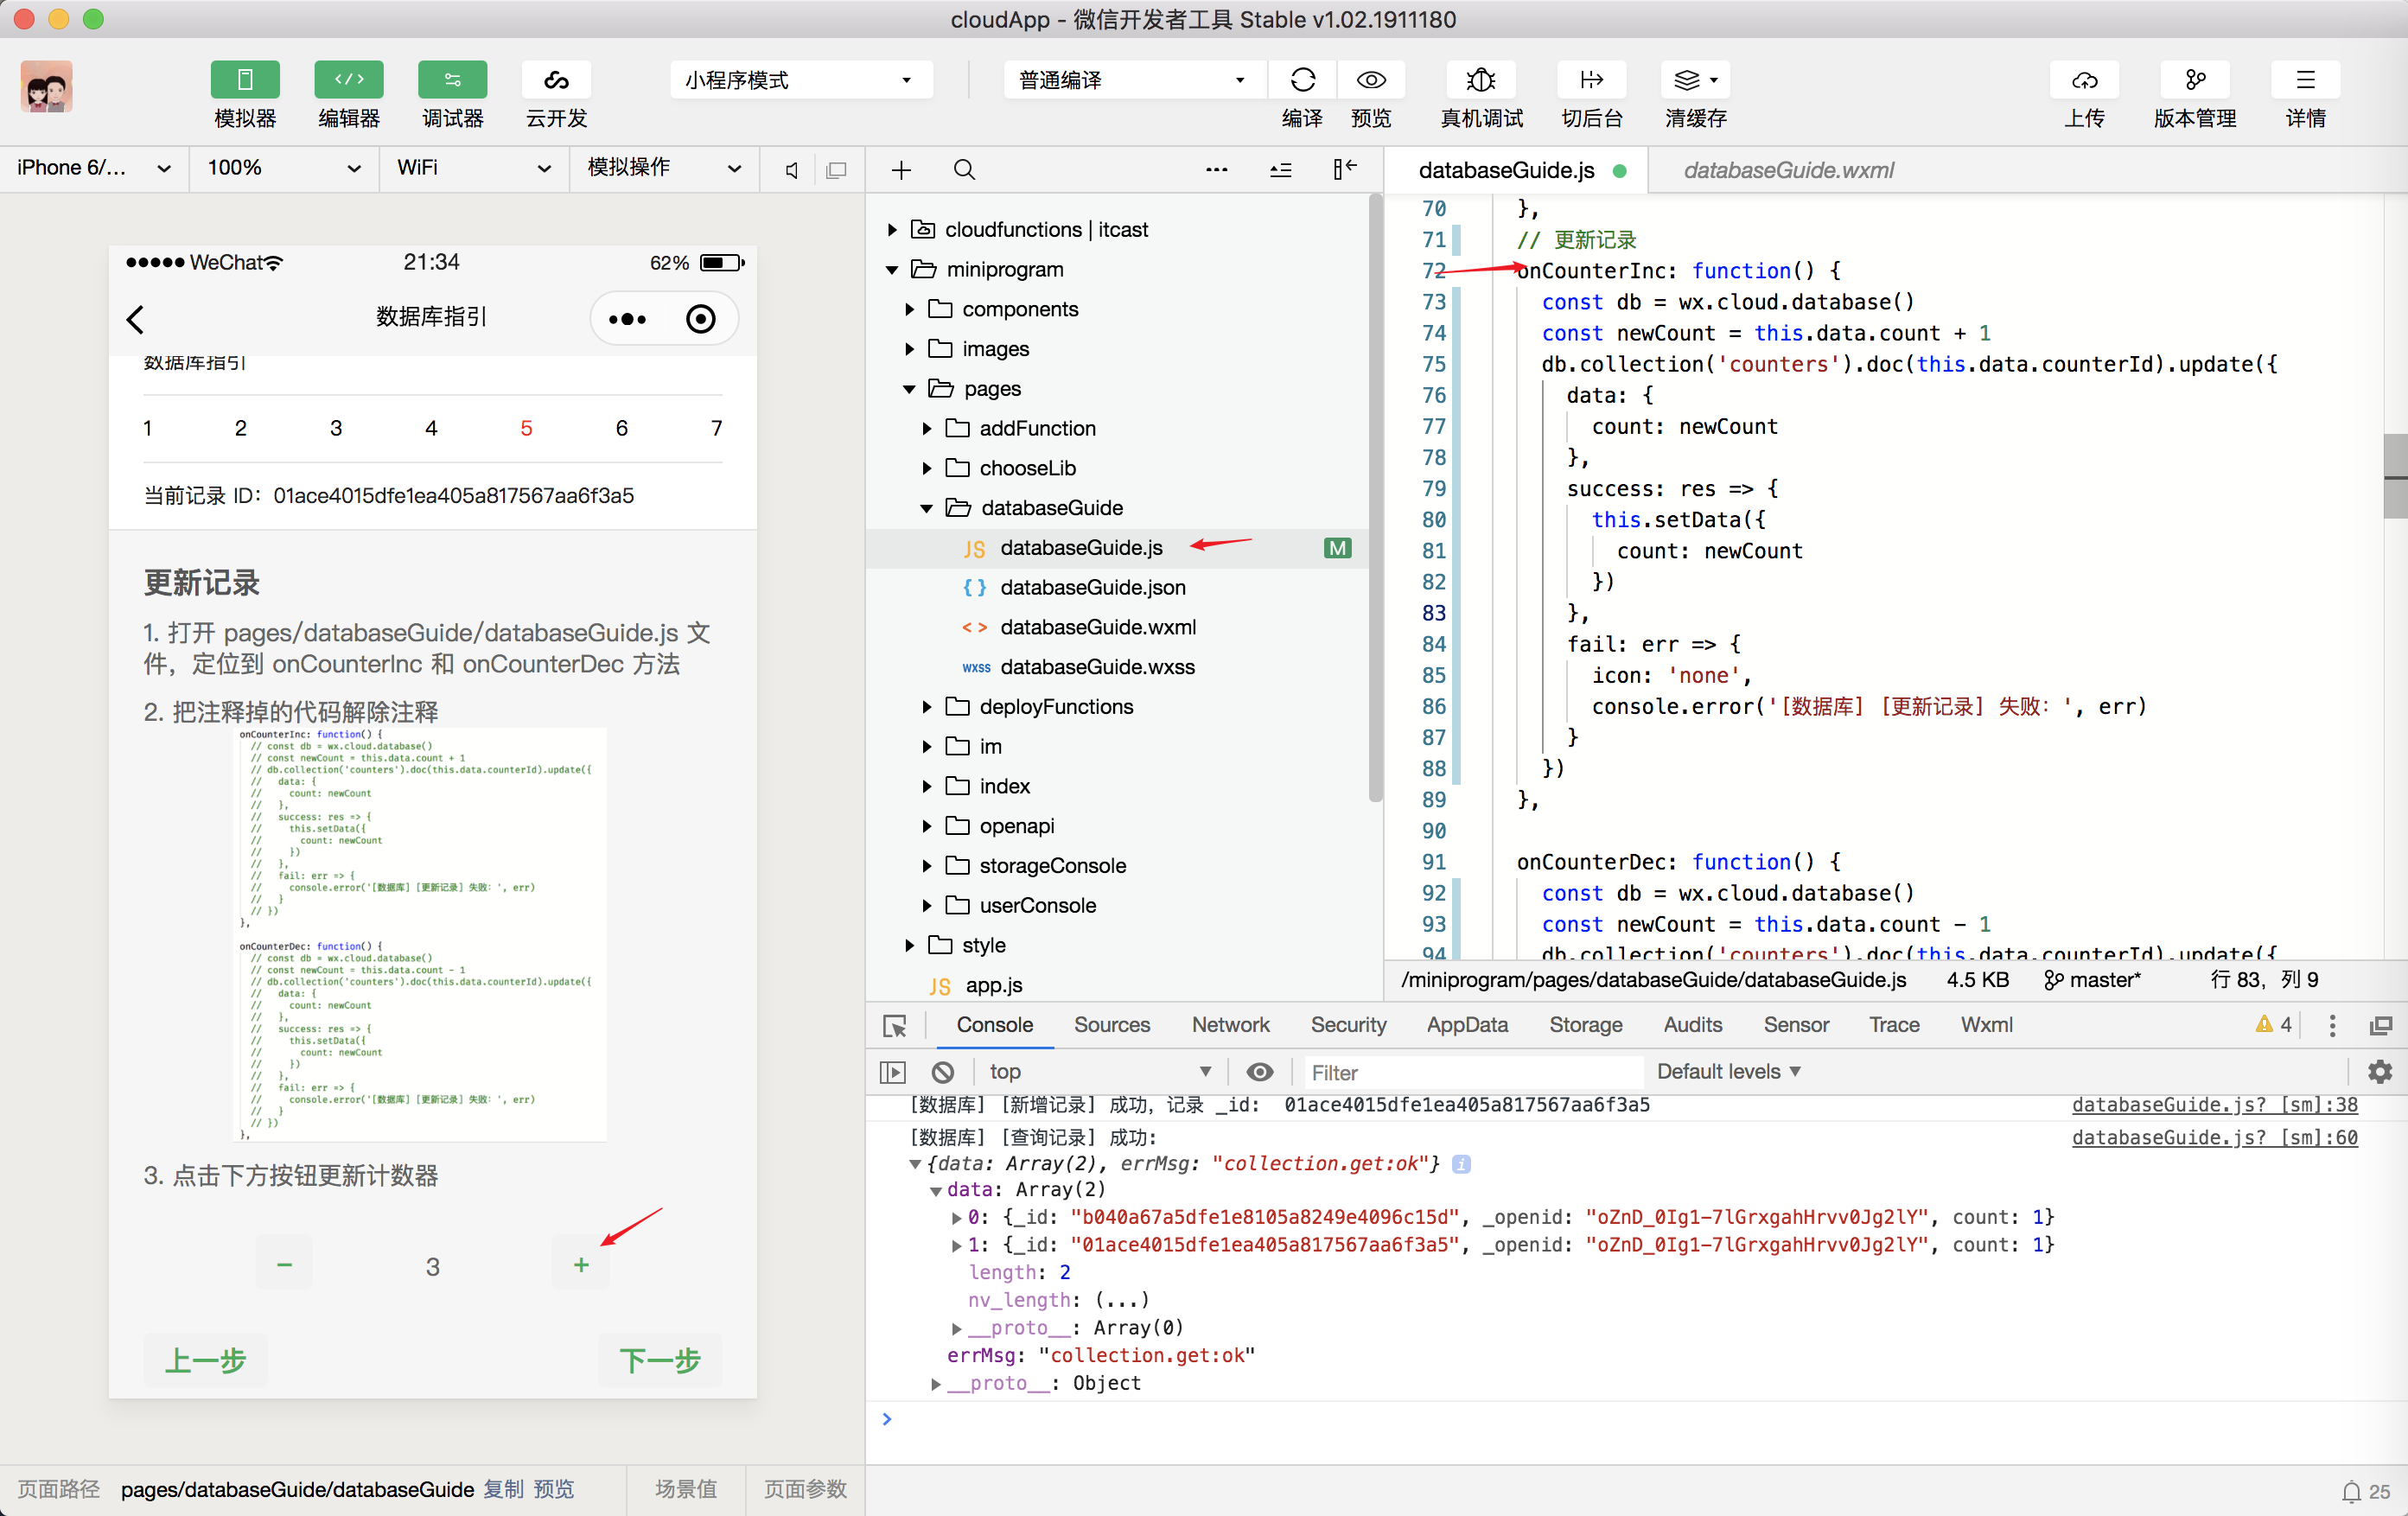Toggle the 编辑器 editor panel button
The width and height of the screenshot is (2408, 1516).
click(348, 80)
